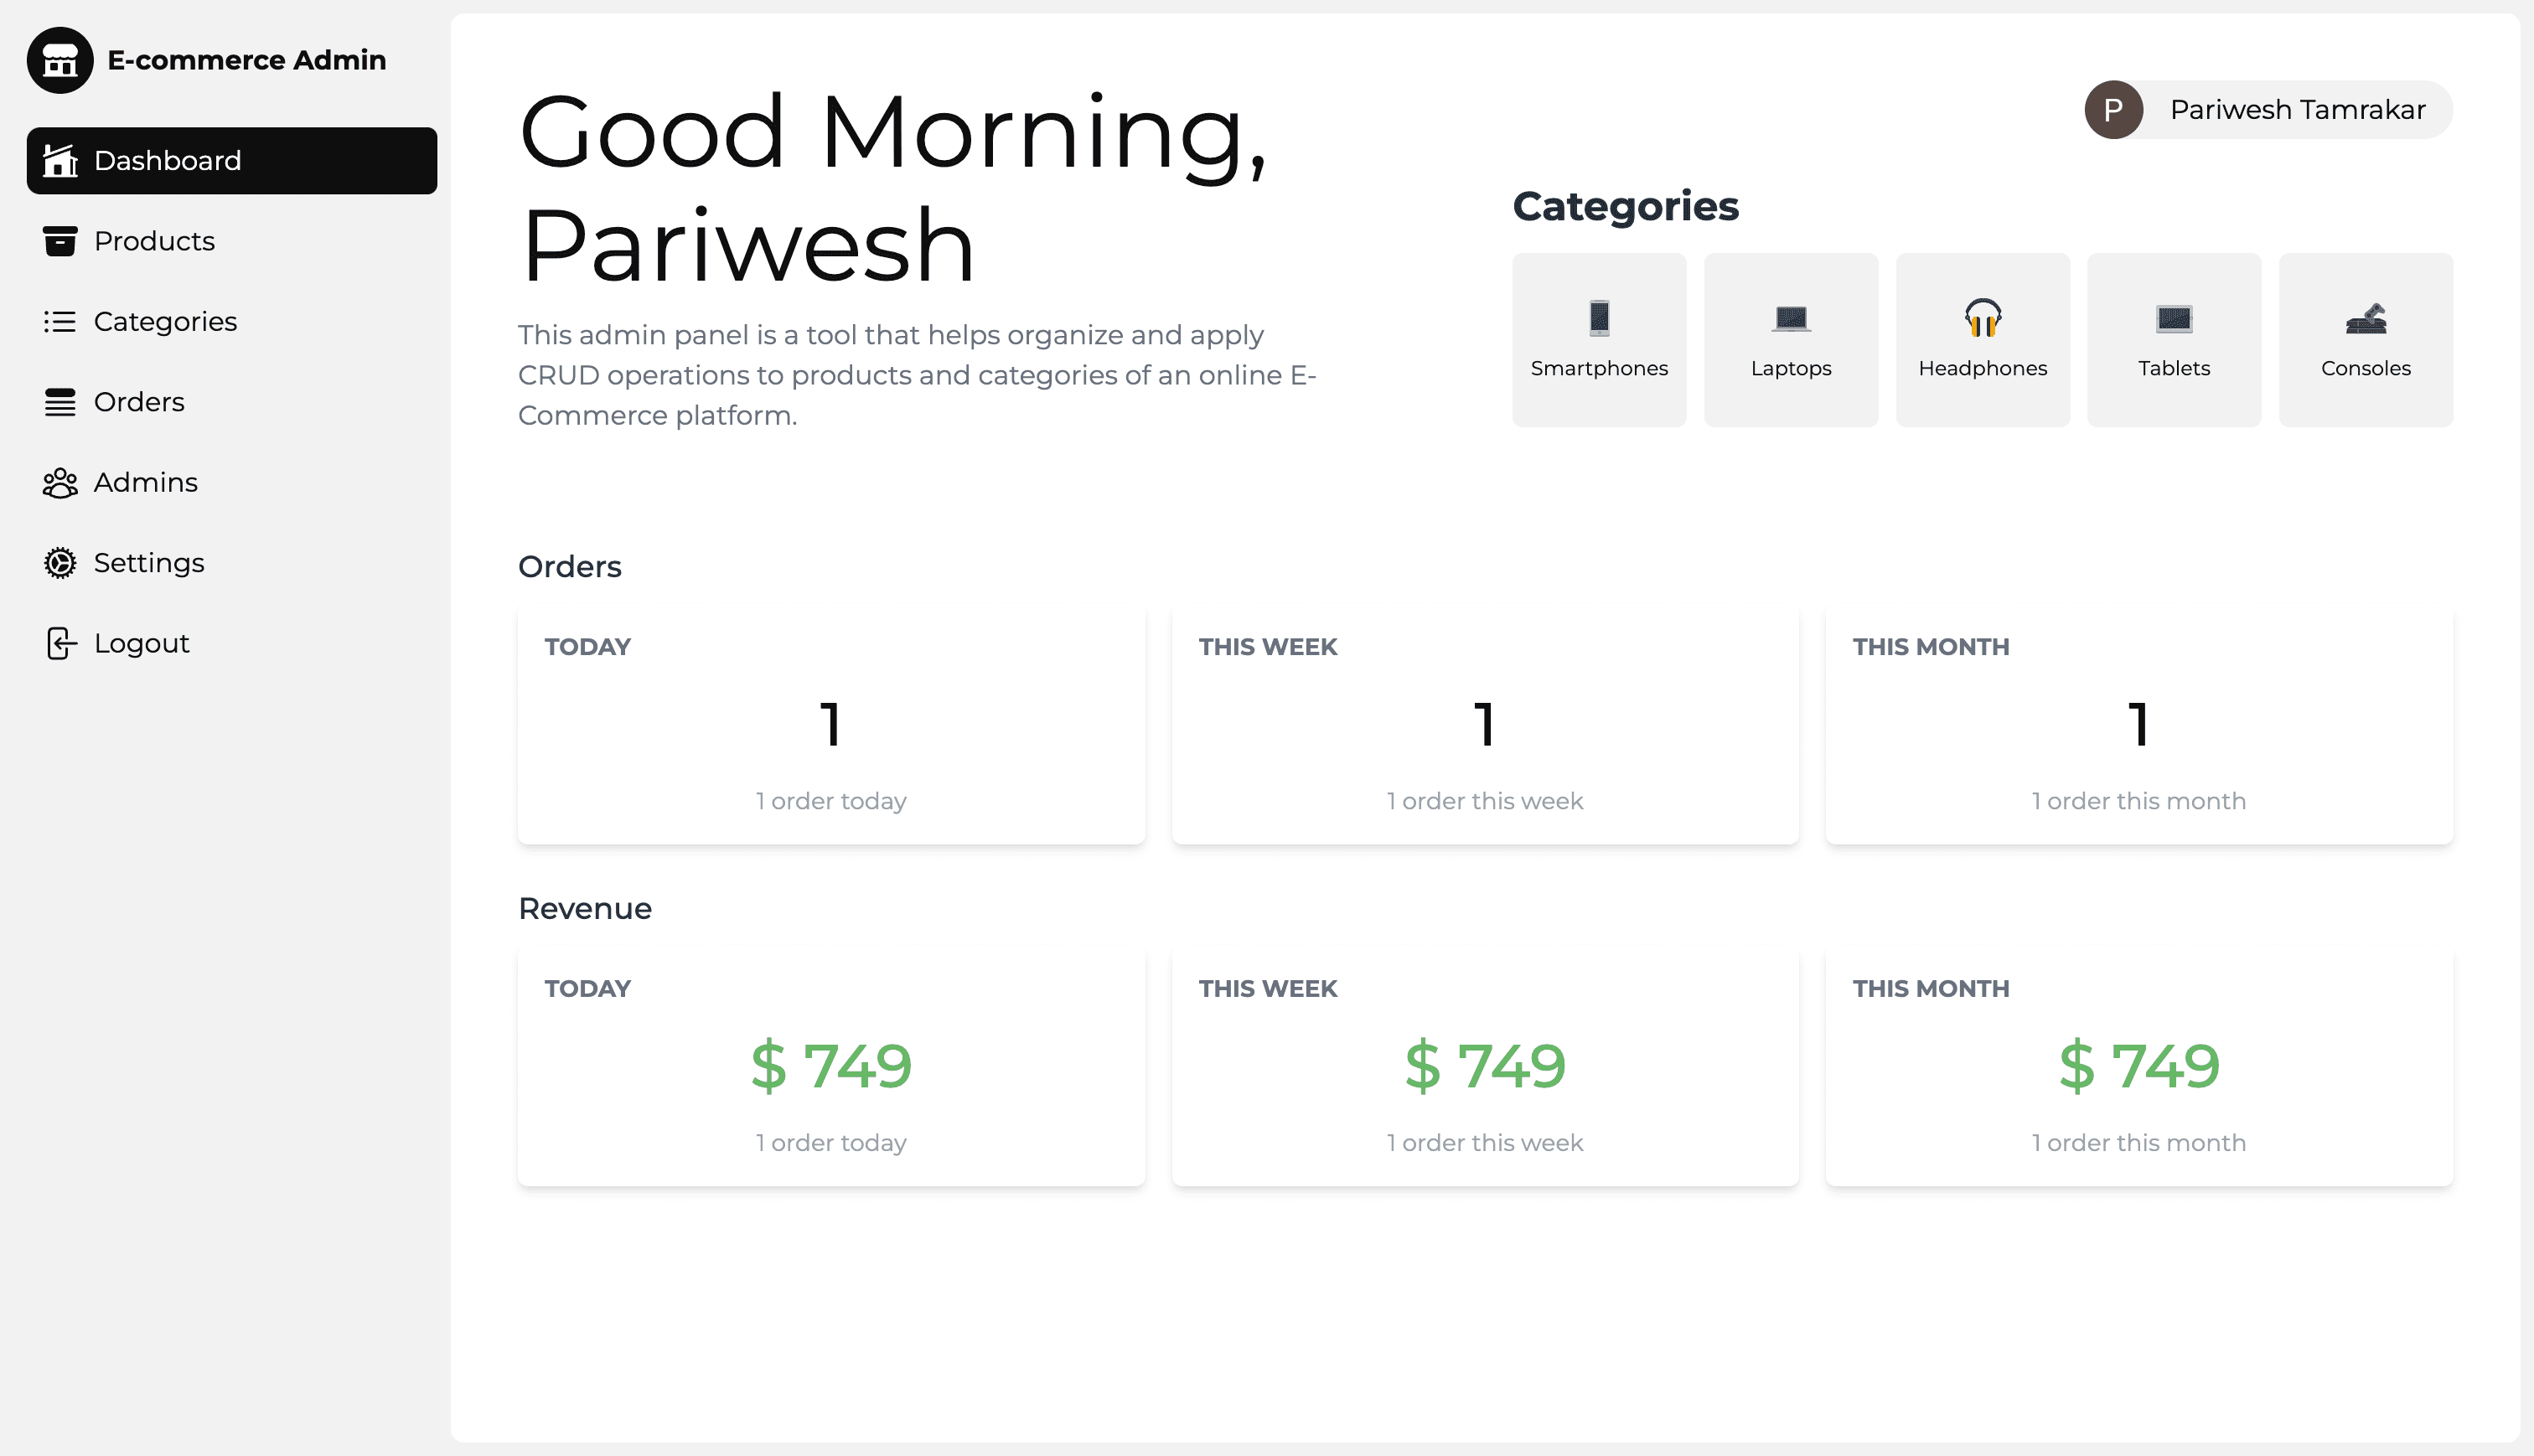This screenshot has width=2534, height=1456.
Task: Click the E-commerce Admin title link
Action: pos(246,60)
